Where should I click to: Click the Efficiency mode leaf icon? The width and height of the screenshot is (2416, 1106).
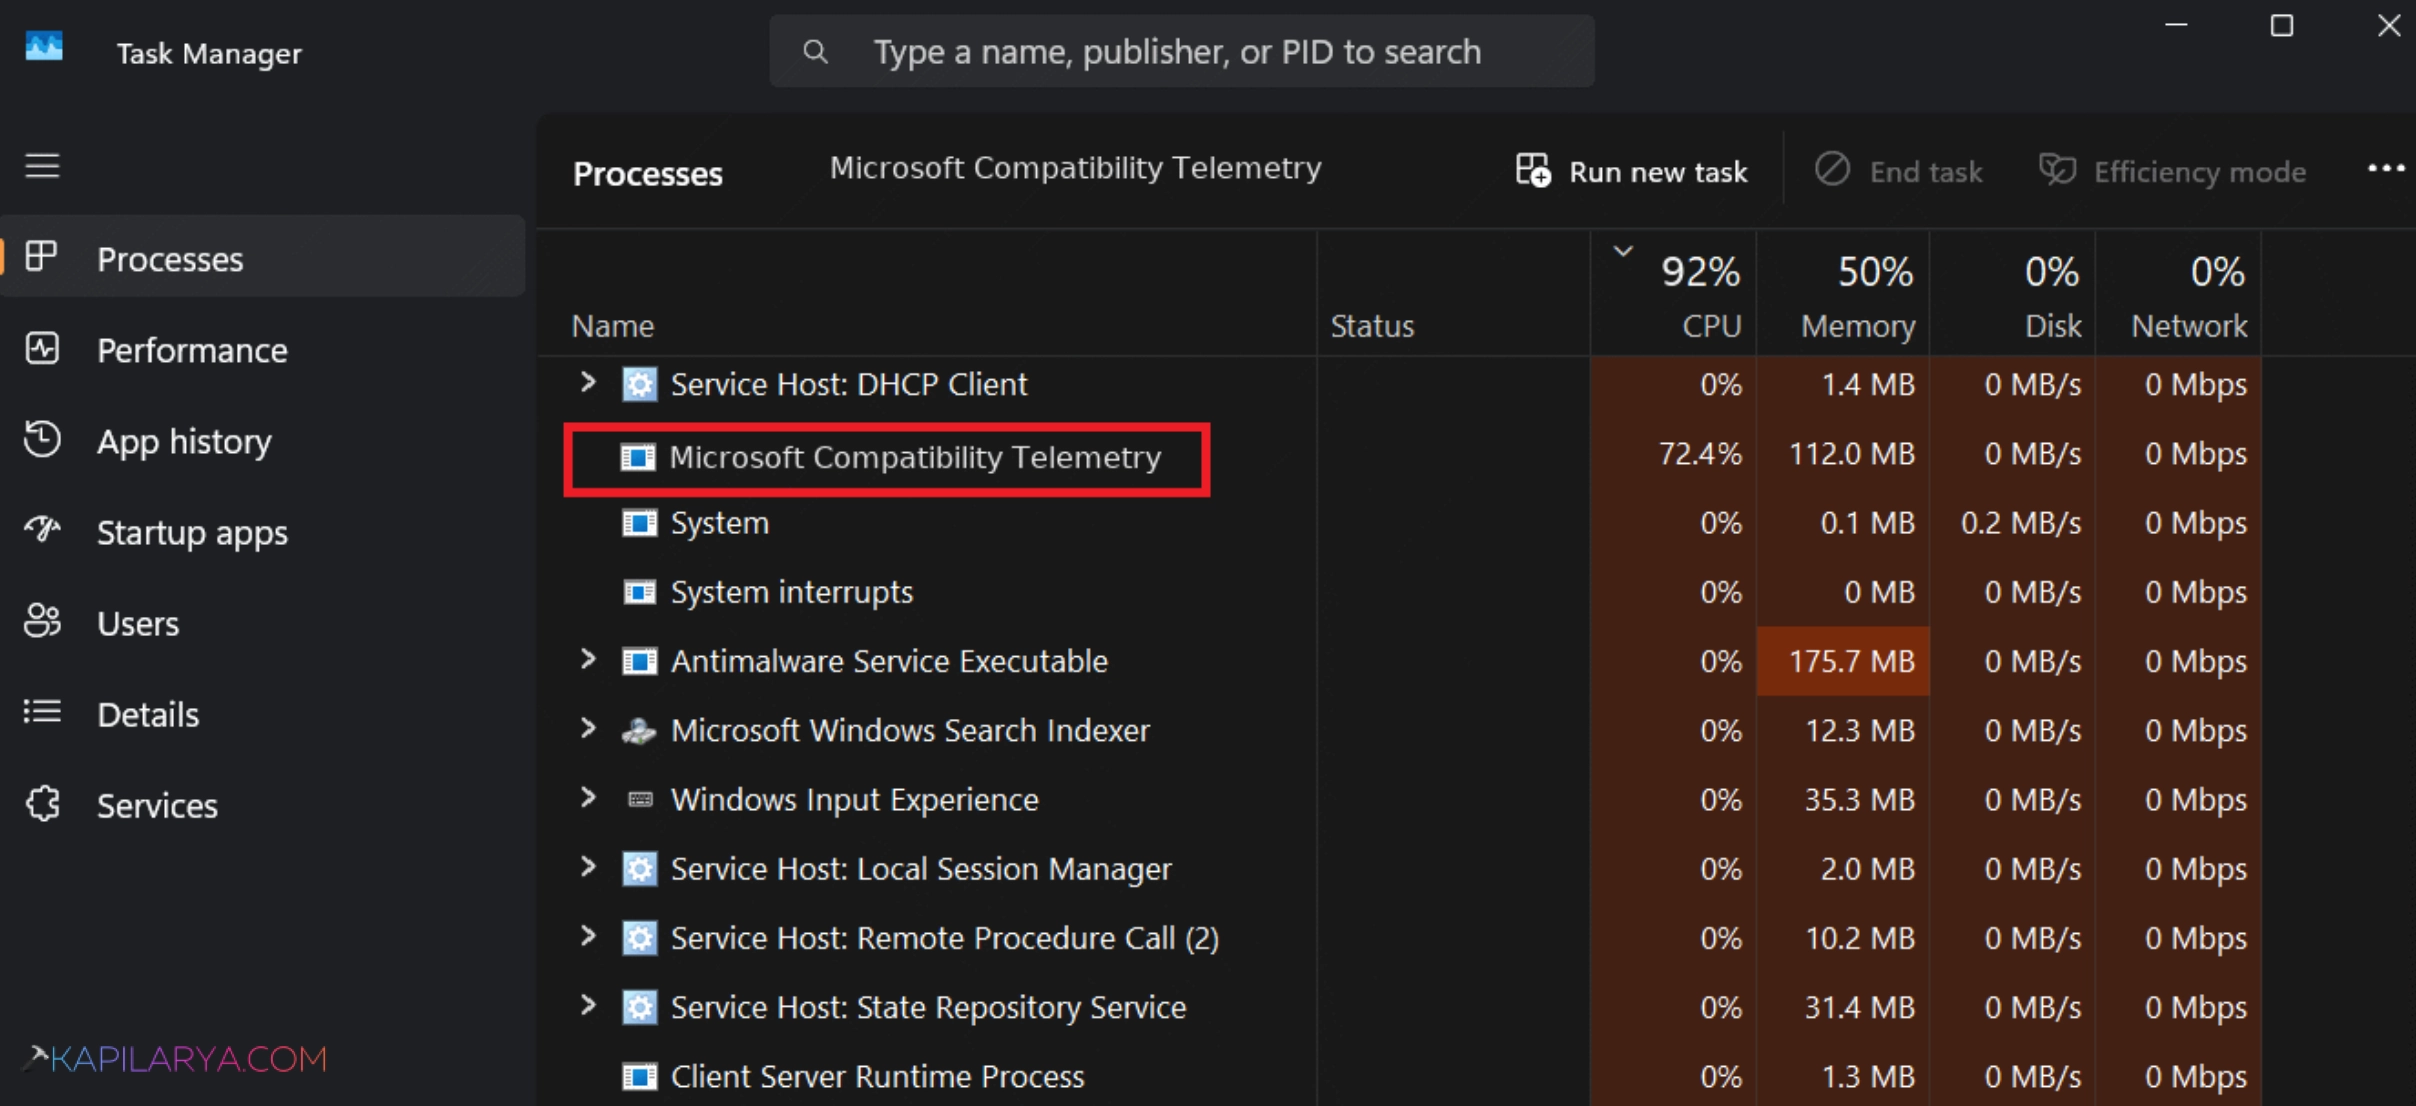tap(2057, 170)
